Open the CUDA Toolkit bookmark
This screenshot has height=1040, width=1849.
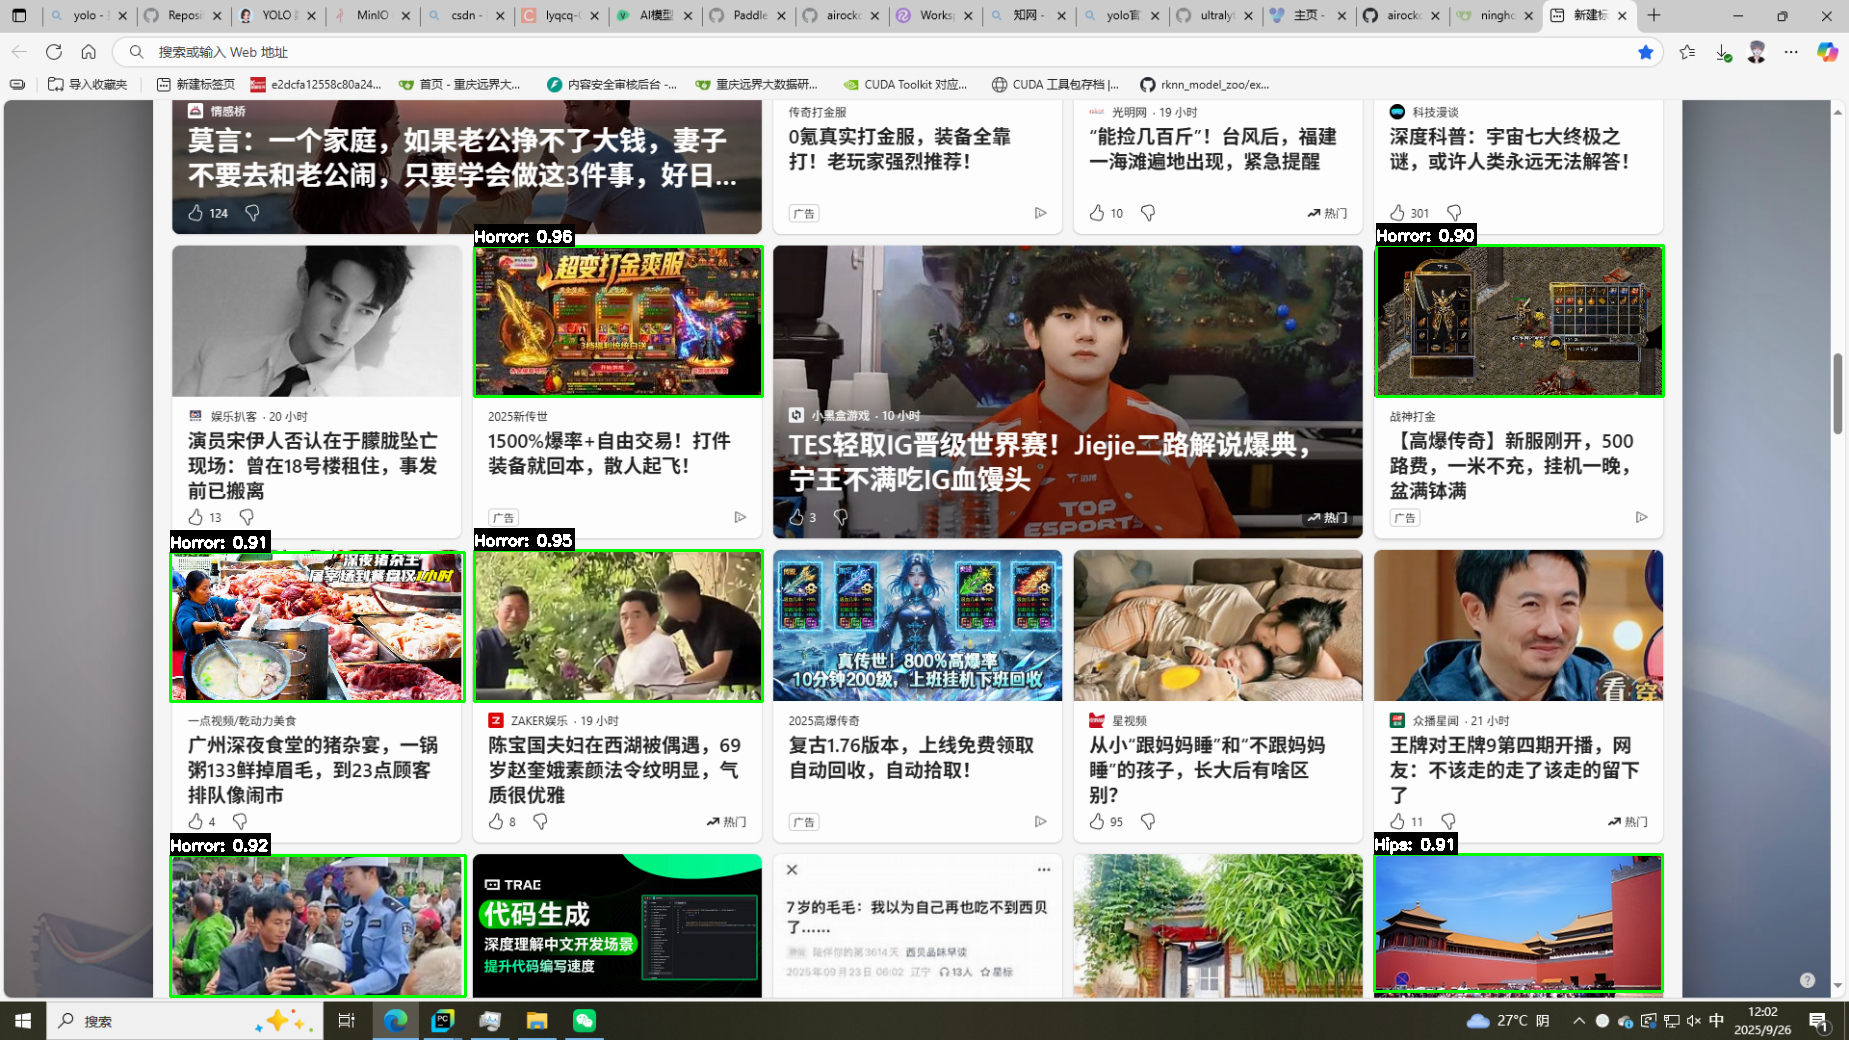905,84
